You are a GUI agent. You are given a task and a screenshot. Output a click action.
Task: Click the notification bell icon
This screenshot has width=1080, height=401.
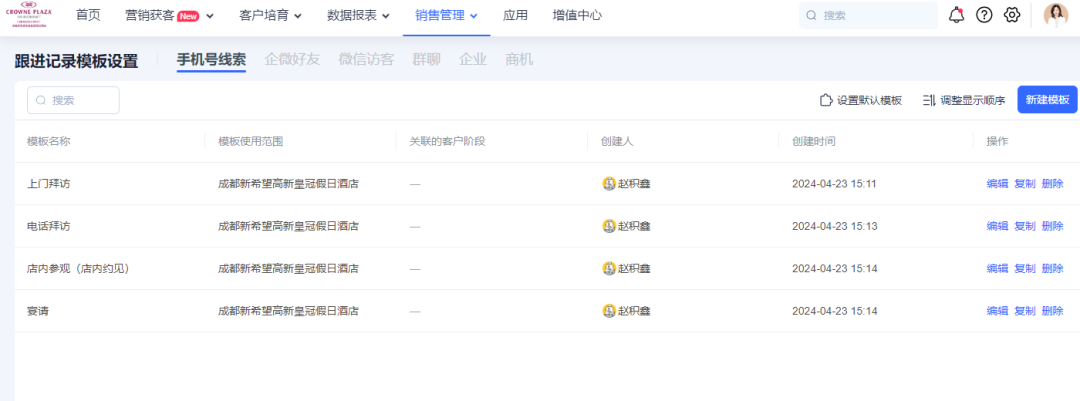tap(956, 15)
